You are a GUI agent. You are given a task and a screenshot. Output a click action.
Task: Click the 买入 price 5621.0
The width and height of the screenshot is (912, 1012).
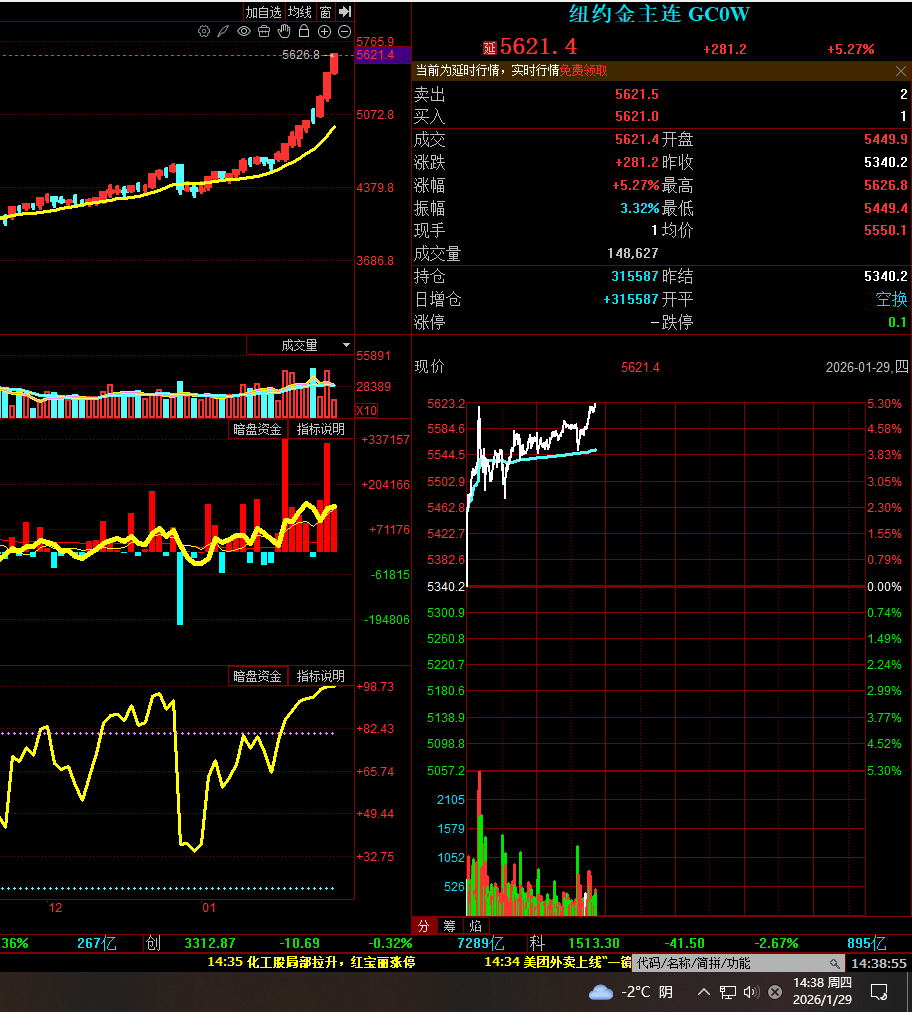pyautogui.click(x=636, y=116)
